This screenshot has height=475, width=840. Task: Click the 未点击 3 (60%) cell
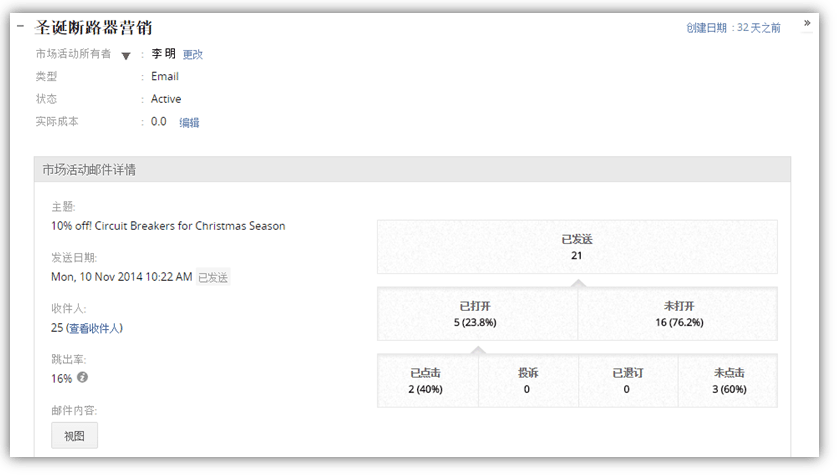(x=728, y=381)
